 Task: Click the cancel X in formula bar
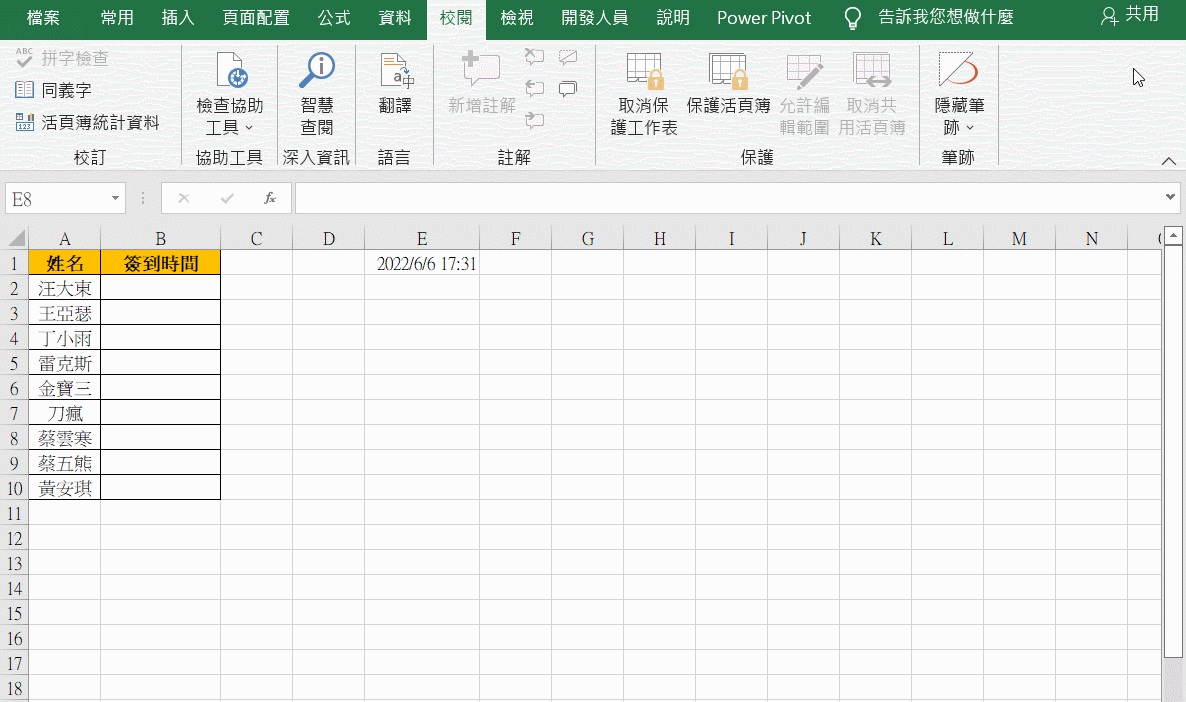tap(184, 198)
